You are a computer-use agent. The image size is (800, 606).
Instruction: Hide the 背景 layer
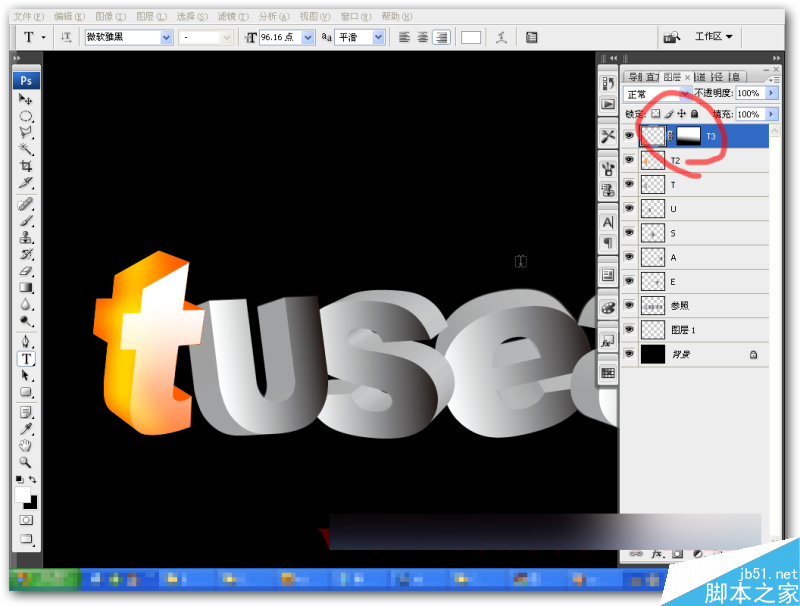[629, 354]
